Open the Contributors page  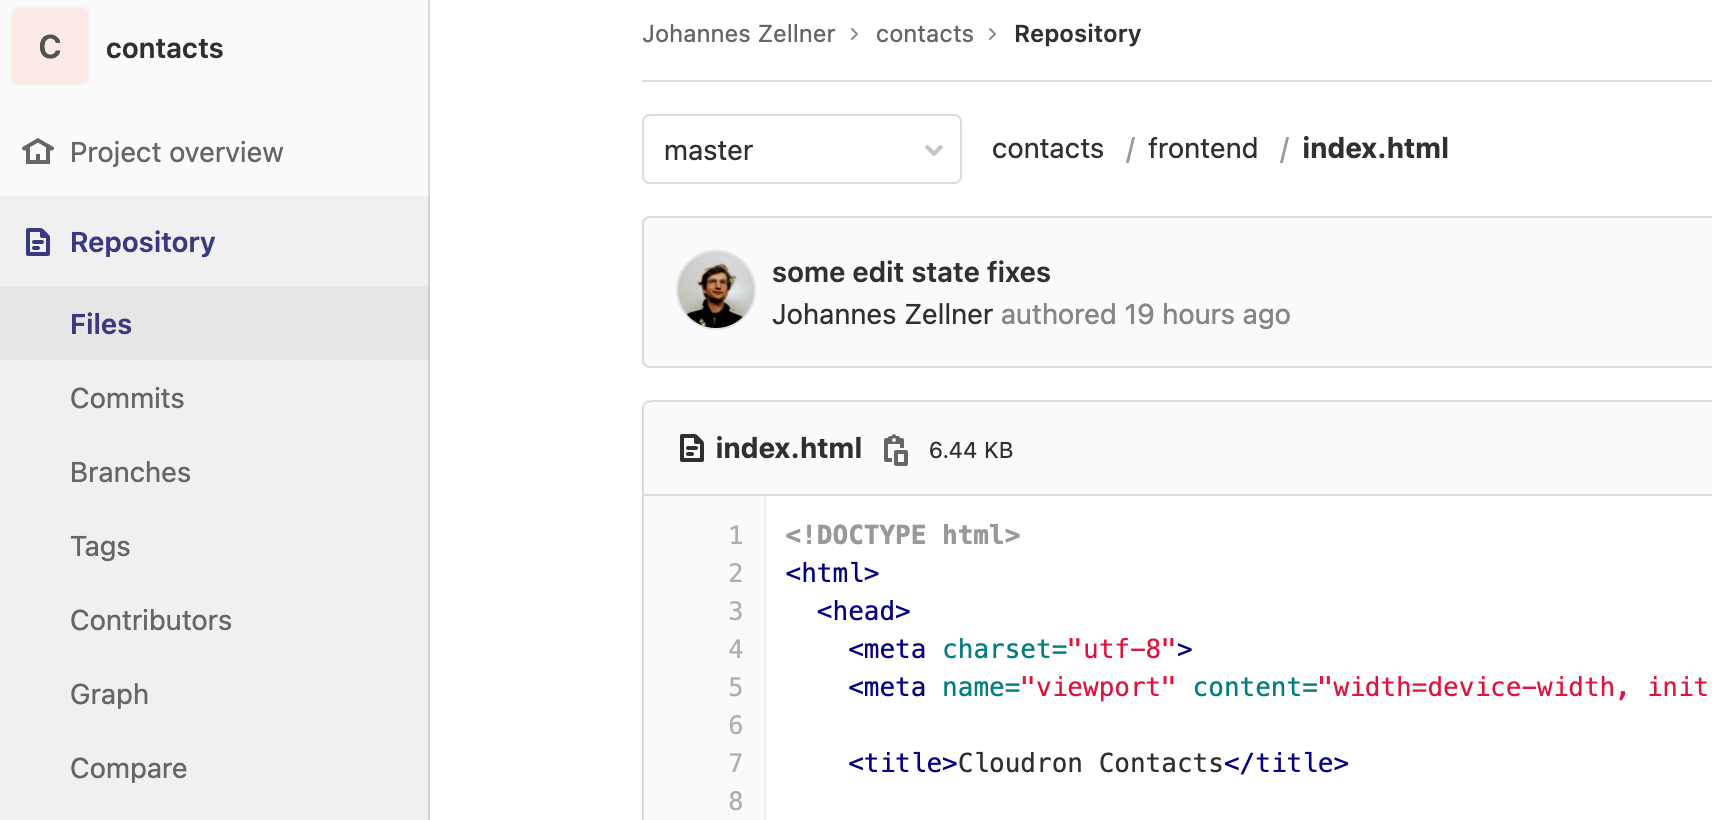151,620
